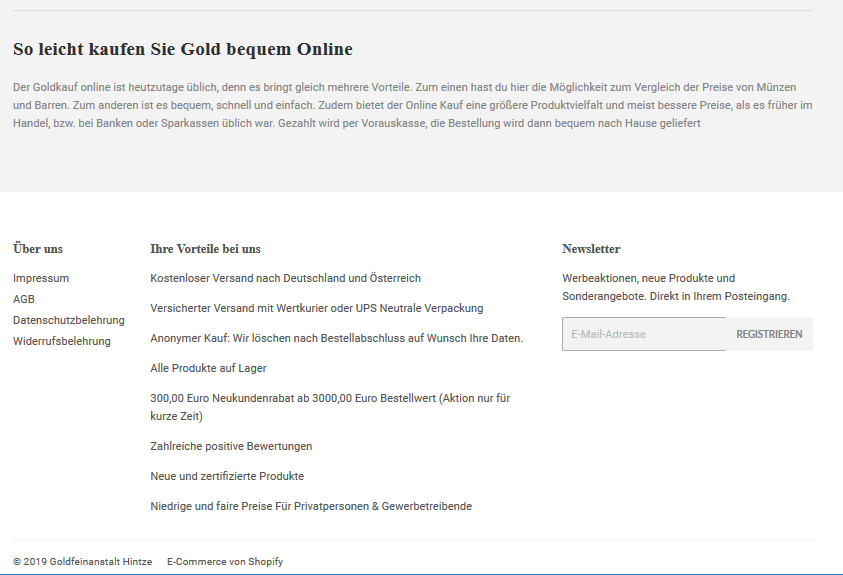This screenshot has height=575, width=843.
Task: Open the Widerrufsbelehrung link
Action: 62,341
